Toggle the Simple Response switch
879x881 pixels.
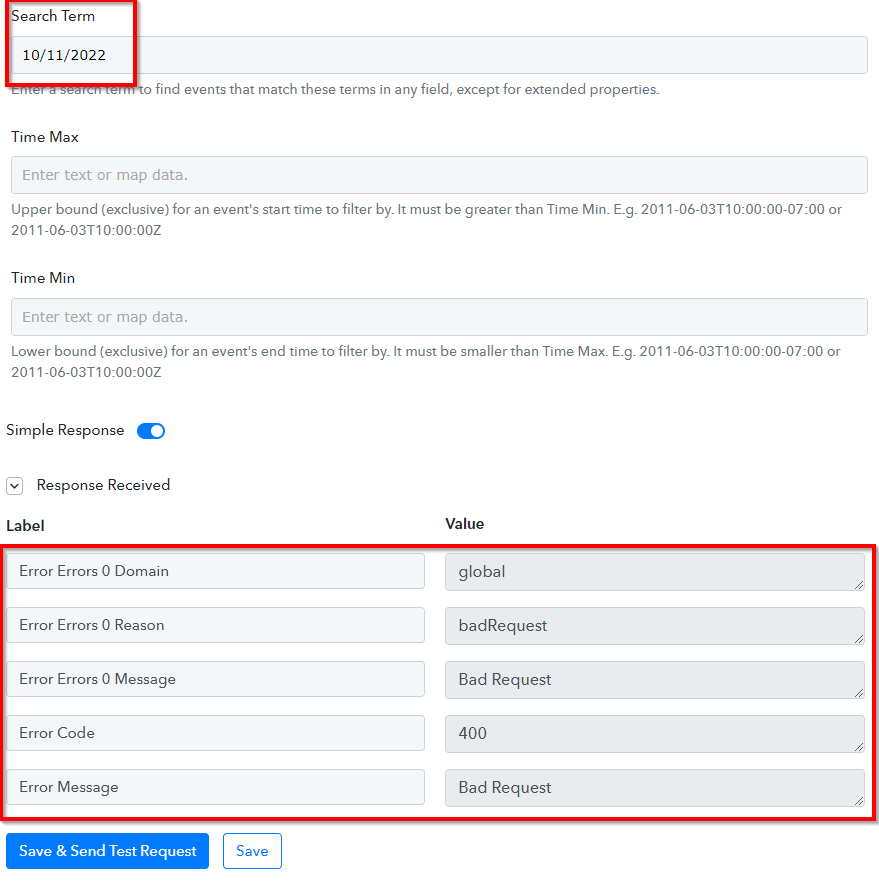point(151,431)
